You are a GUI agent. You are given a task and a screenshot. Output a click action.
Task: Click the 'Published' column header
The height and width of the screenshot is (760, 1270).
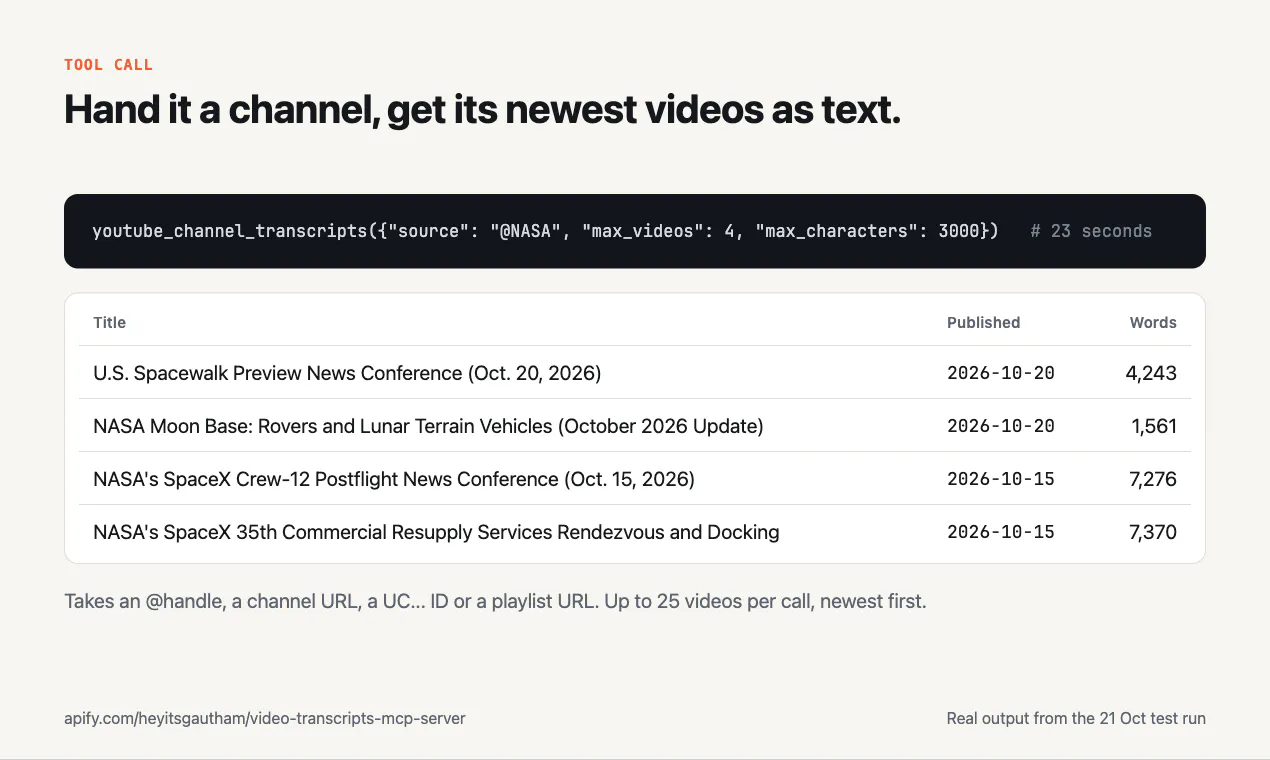point(983,322)
